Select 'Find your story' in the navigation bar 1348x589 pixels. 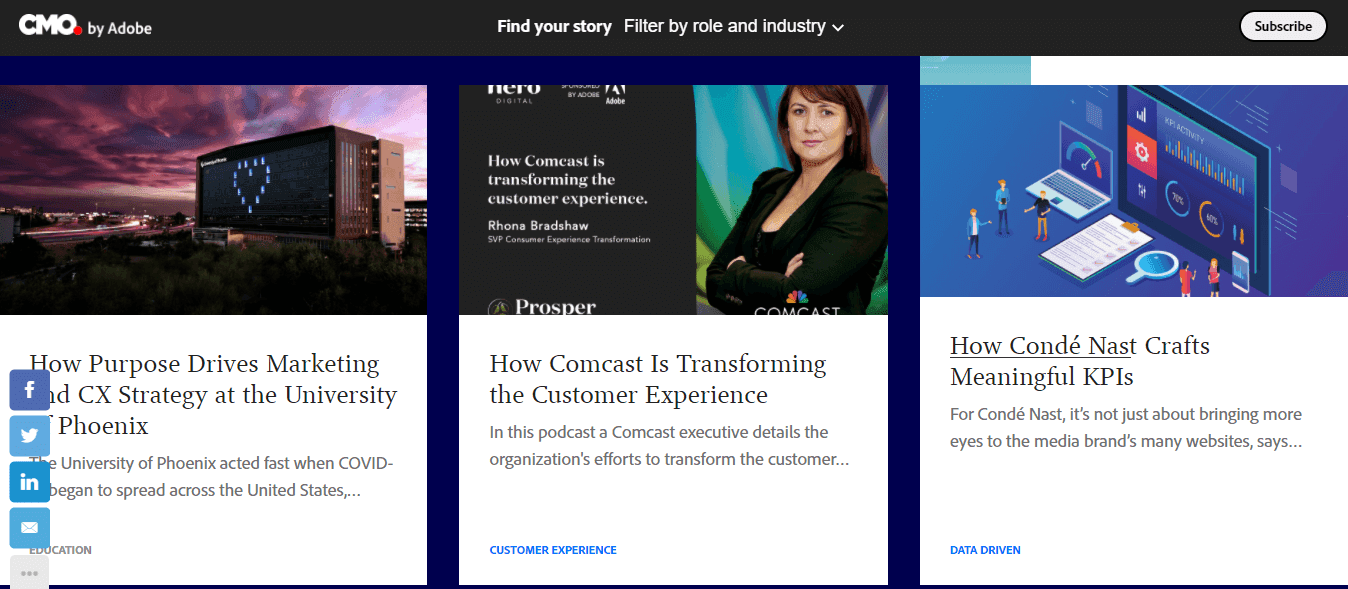click(x=554, y=27)
